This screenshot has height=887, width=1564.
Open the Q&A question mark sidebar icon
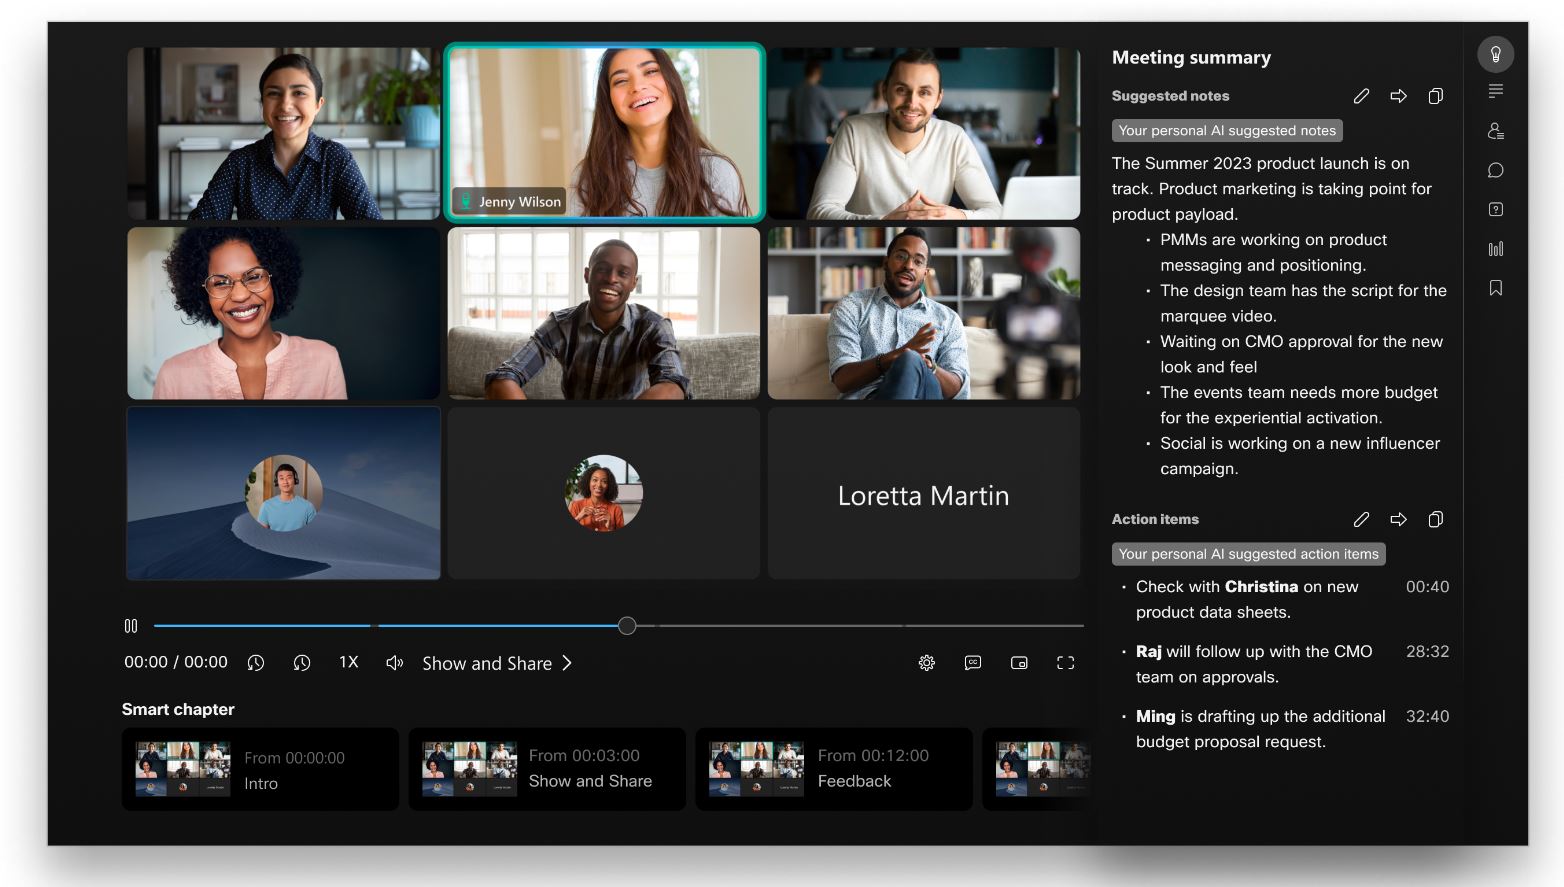pos(1495,209)
